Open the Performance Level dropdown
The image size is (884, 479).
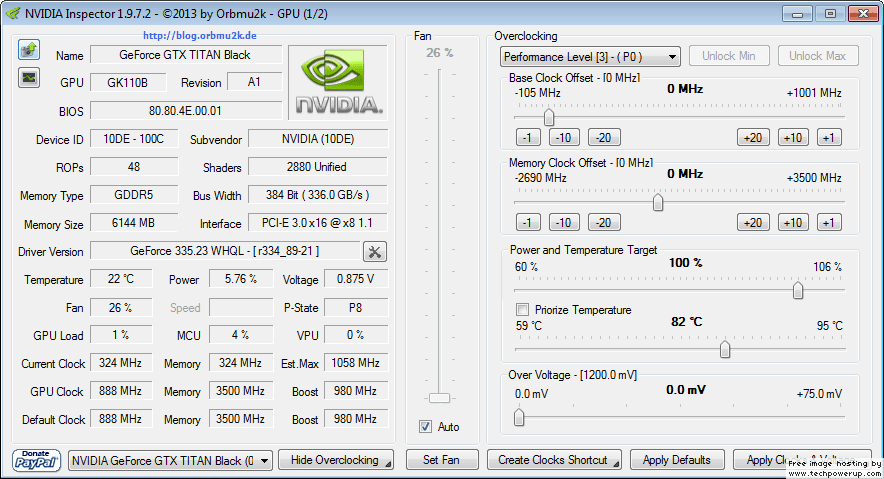(590, 56)
